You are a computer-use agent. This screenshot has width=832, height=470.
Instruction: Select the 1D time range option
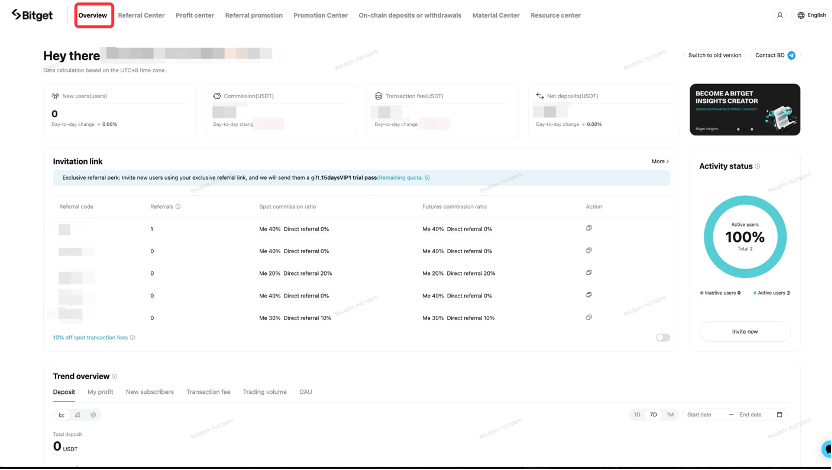pyautogui.click(x=637, y=414)
